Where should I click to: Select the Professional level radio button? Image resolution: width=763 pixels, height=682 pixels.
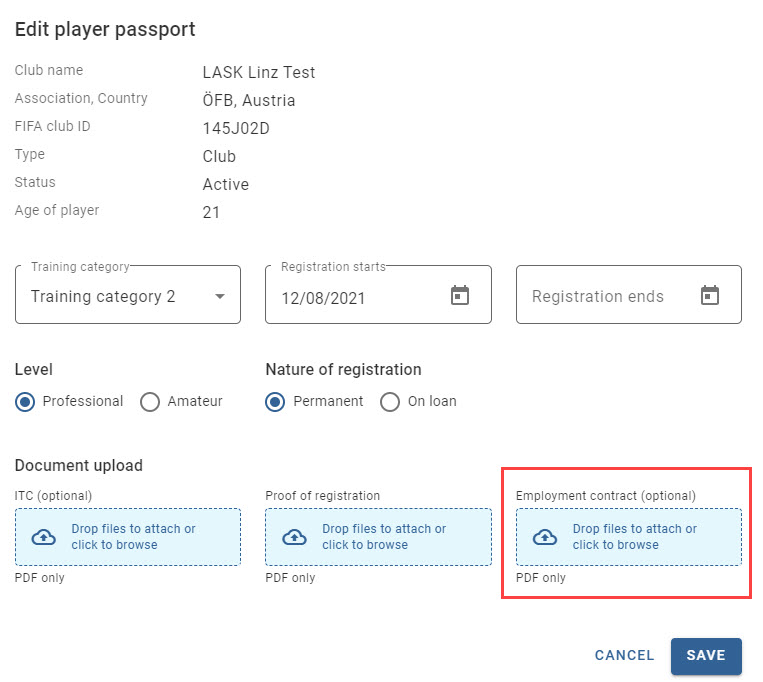coord(25,402)
